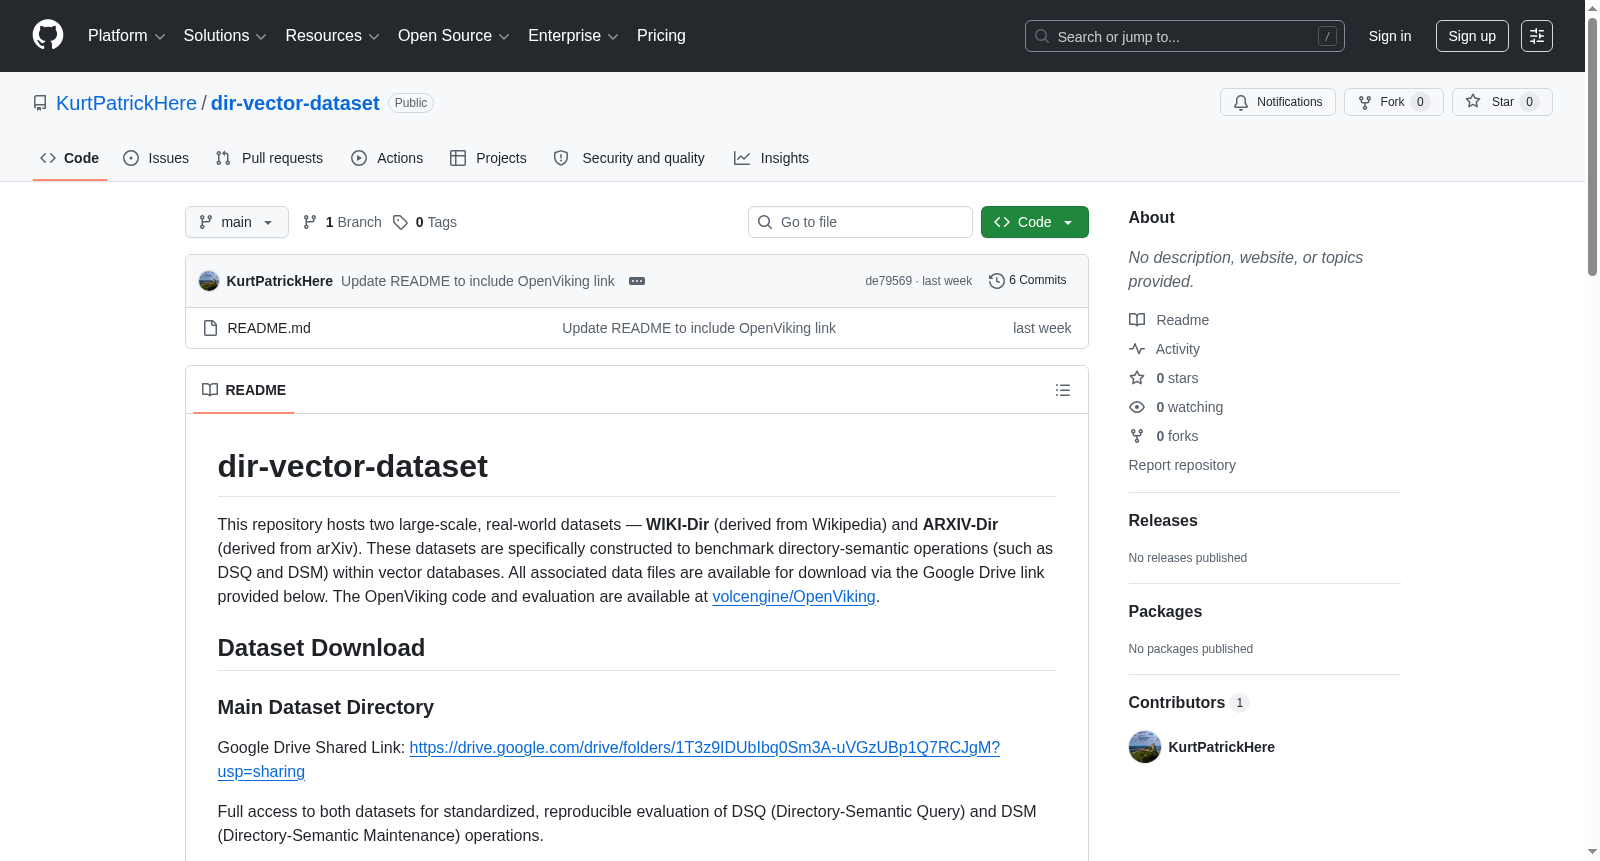The height and width of the screenshot is (861, 1600).
Task: Select the README tab header
Action: [244, 390]
